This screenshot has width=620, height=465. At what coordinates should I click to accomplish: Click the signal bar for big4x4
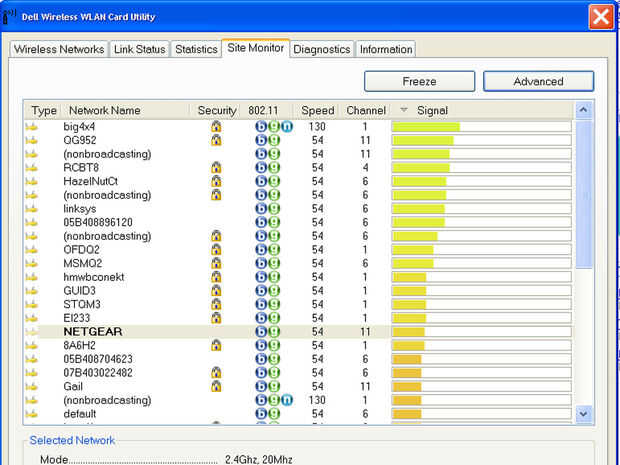482,127
